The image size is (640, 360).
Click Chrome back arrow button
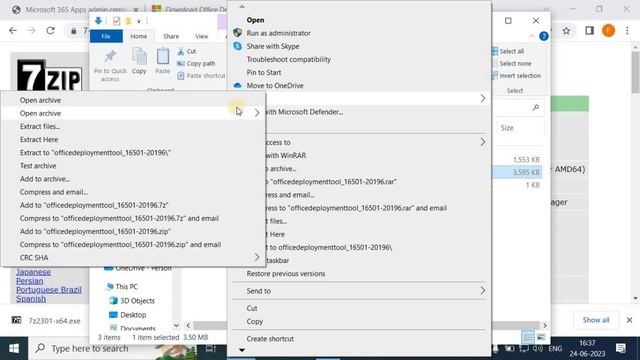click(13, 31)
